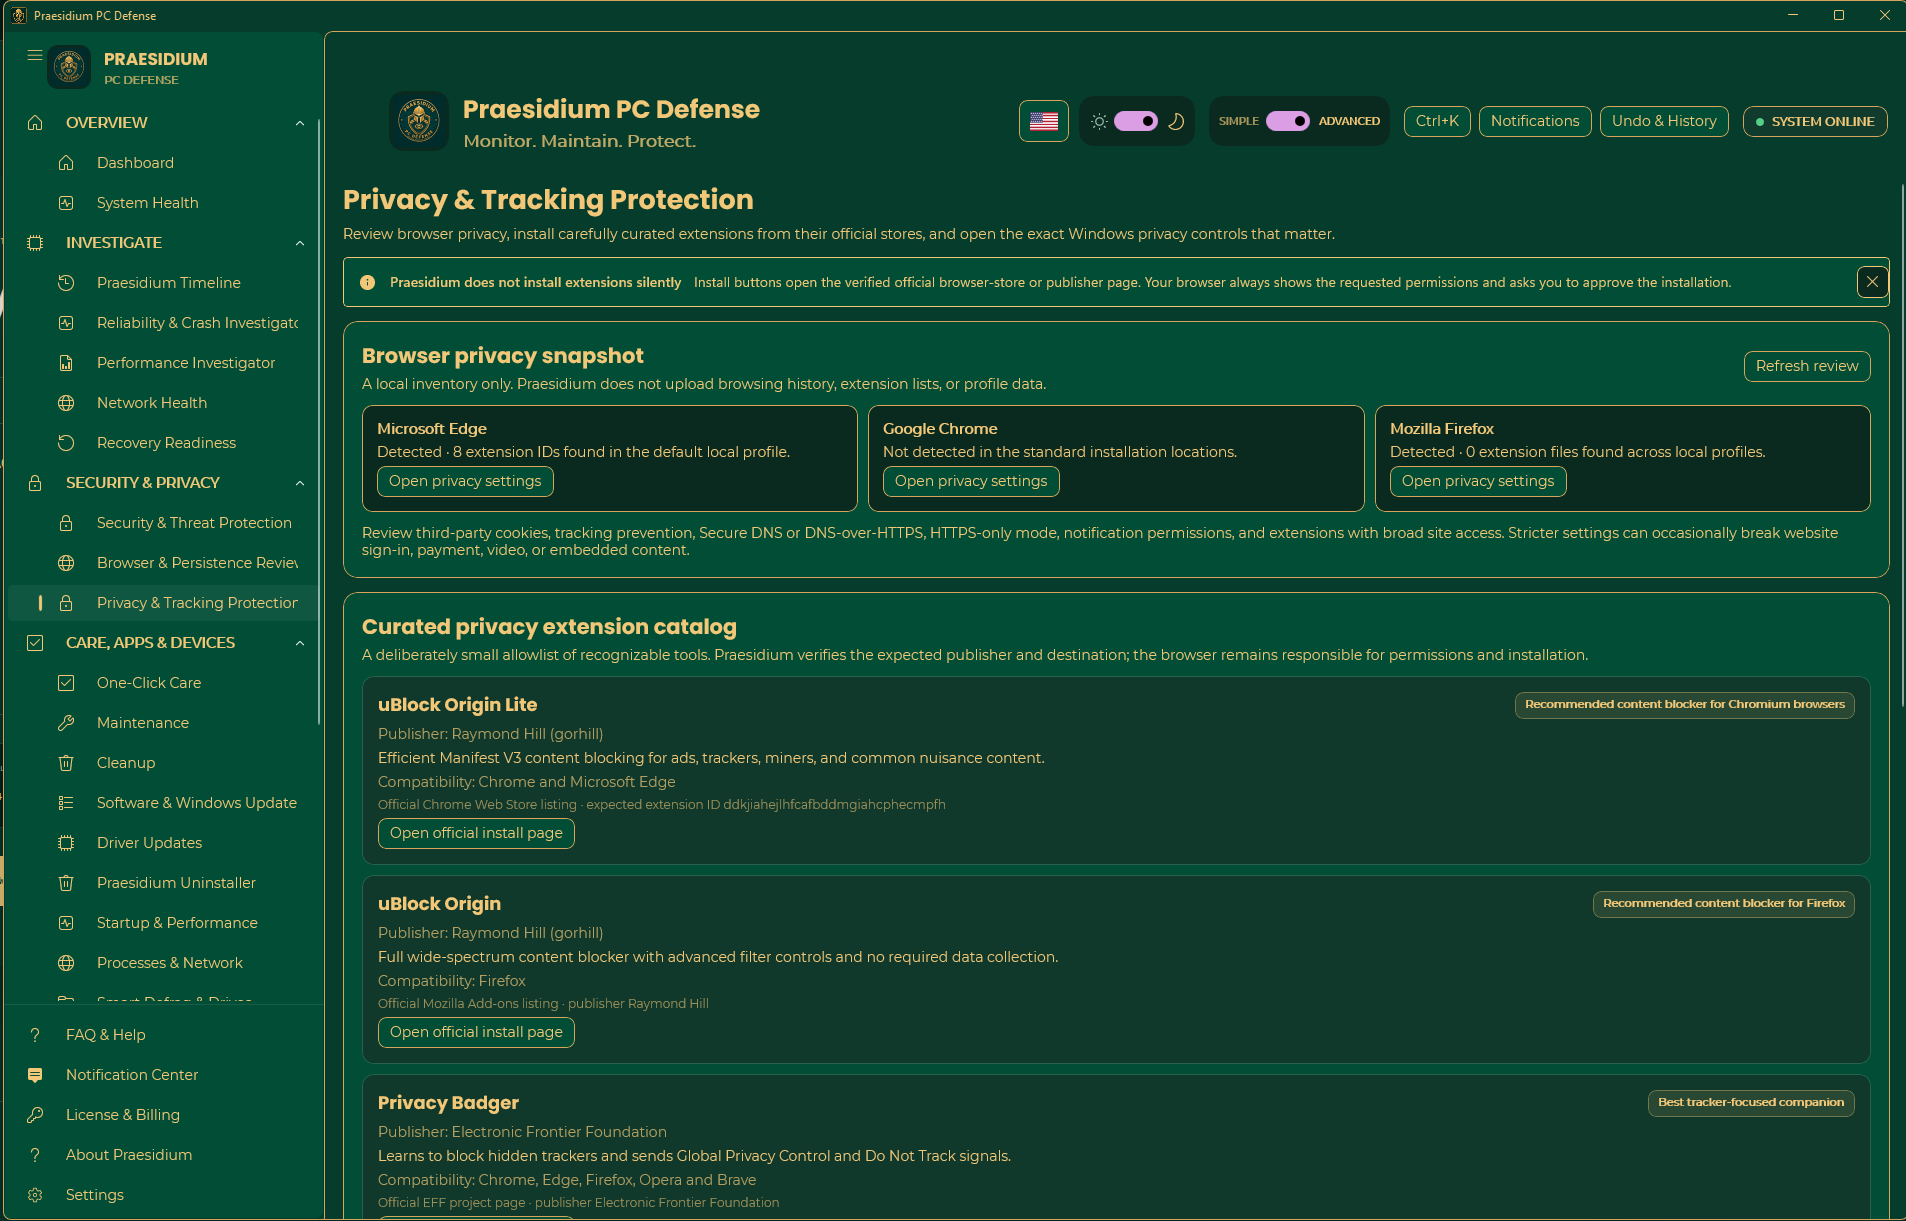Open the Notifications button in header
This screenshot has width=1906, height=1221.
click(x=1535, y=121)
